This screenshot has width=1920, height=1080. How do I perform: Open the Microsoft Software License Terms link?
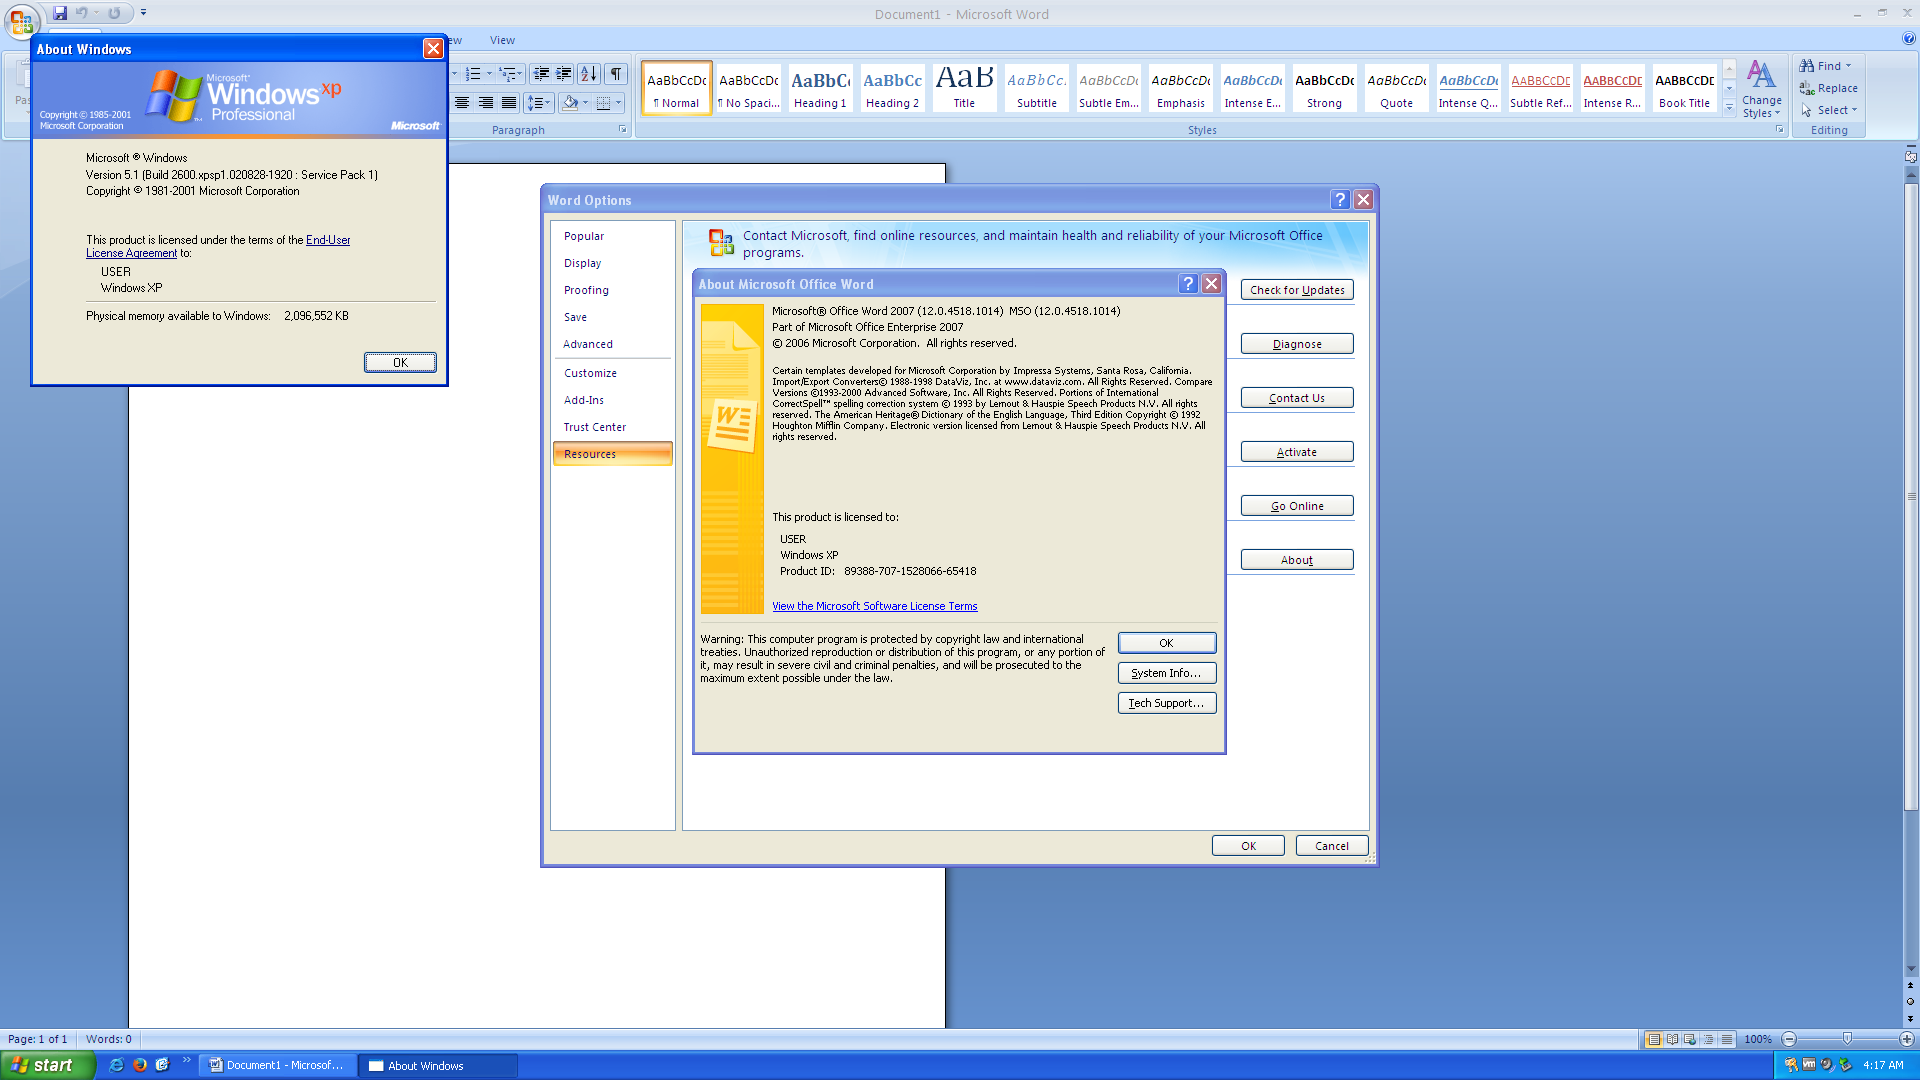pos(874,606)
